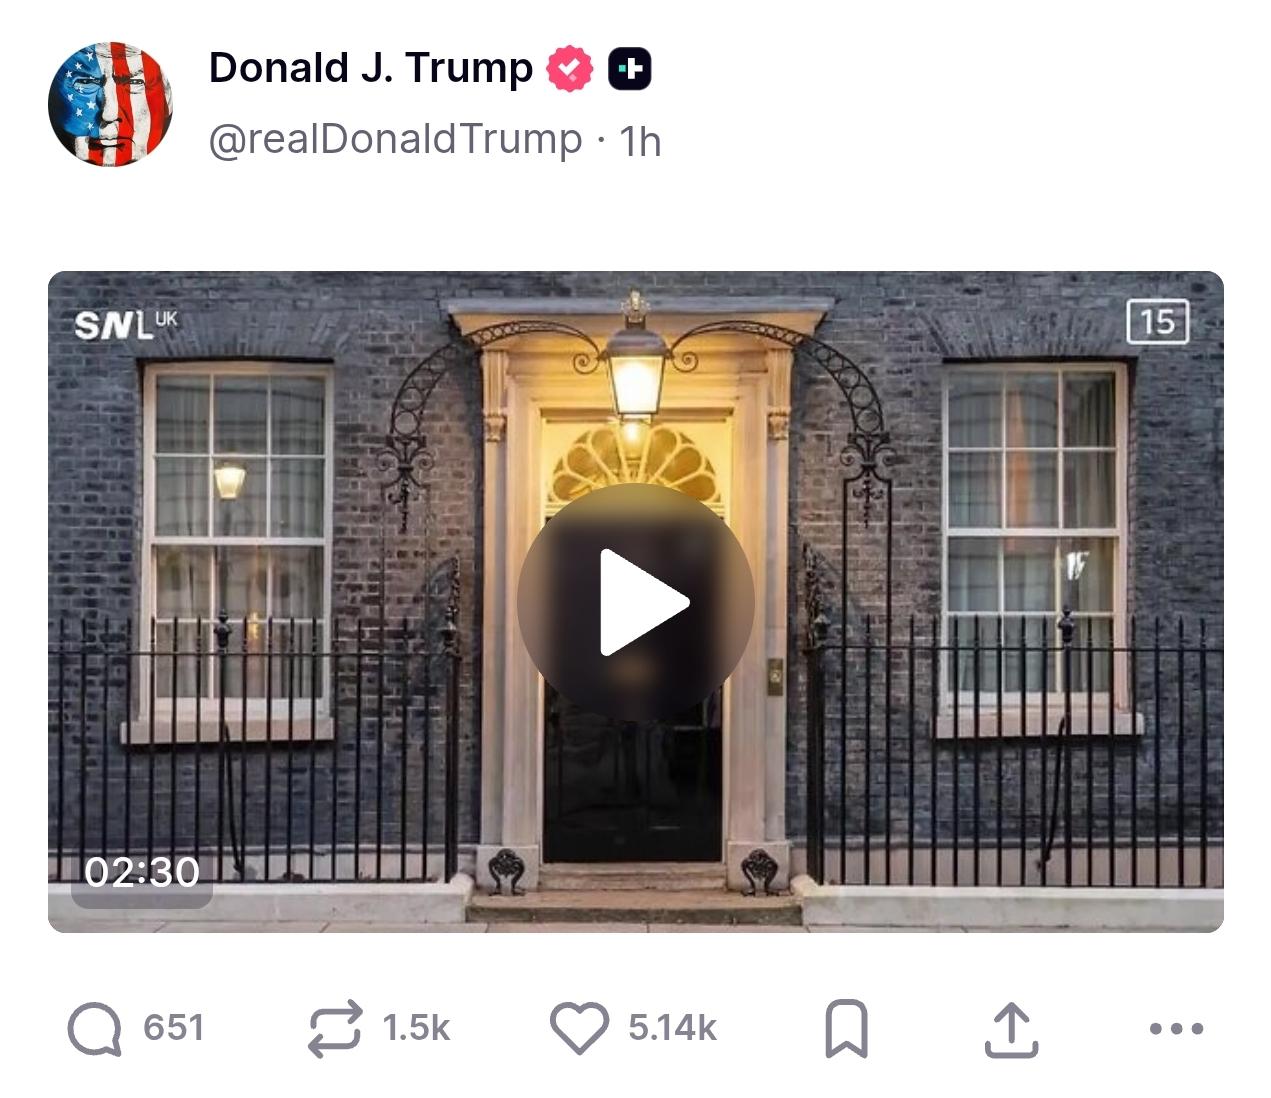Click the red verified checkmark badge
1271x1098 pixels.
pos(570,69)
